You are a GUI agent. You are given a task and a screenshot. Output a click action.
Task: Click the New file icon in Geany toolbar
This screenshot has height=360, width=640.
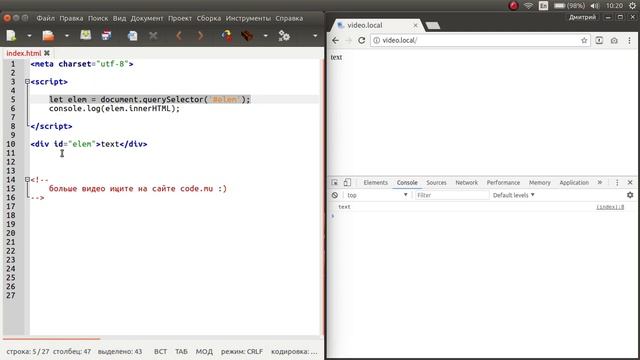pyautogui.click(x=11, y=36)
